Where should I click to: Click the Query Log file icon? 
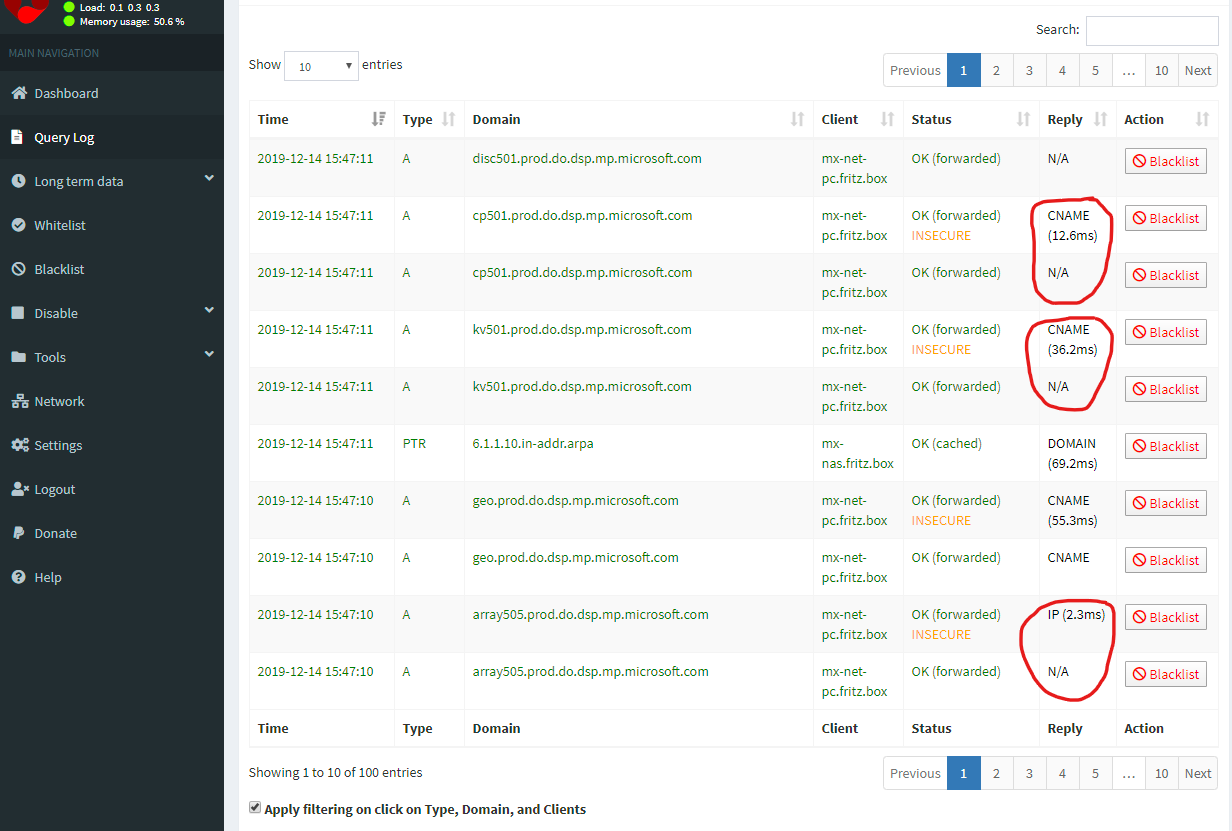pos(17,137)
